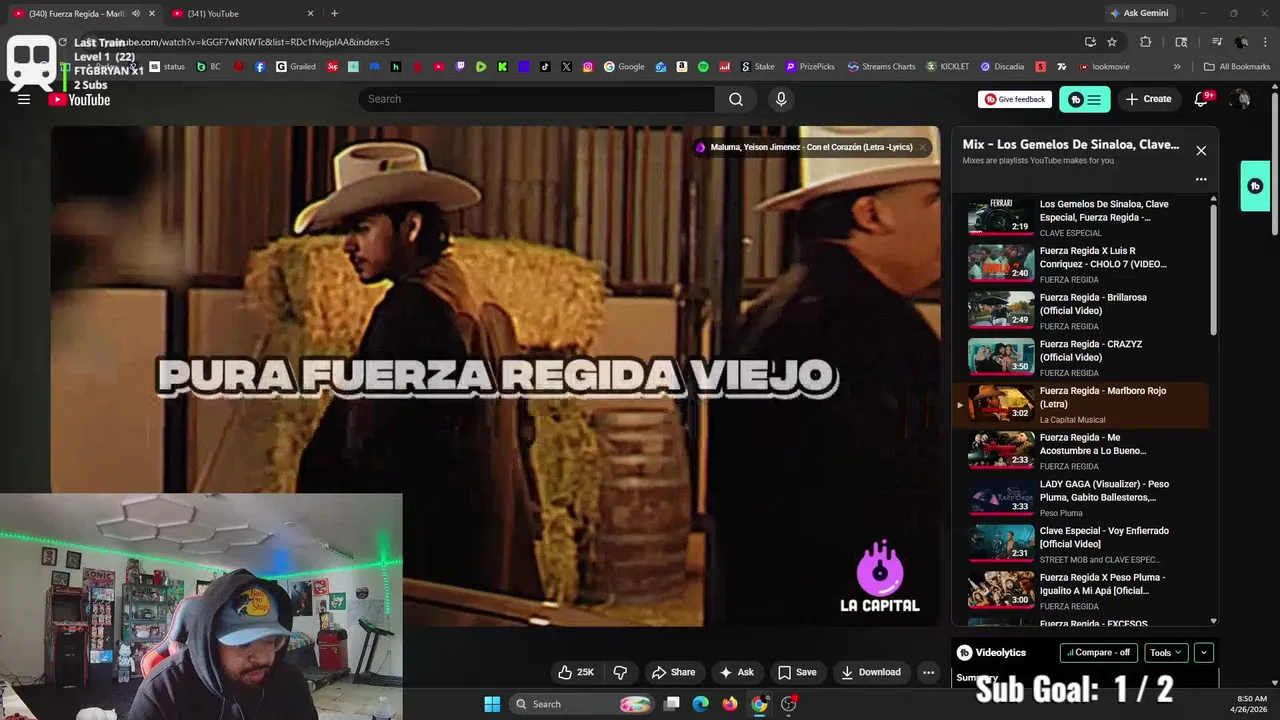Close the (341) YouTube tab
The width and height of the screenshot is (1280, 720).
[310, 14]
